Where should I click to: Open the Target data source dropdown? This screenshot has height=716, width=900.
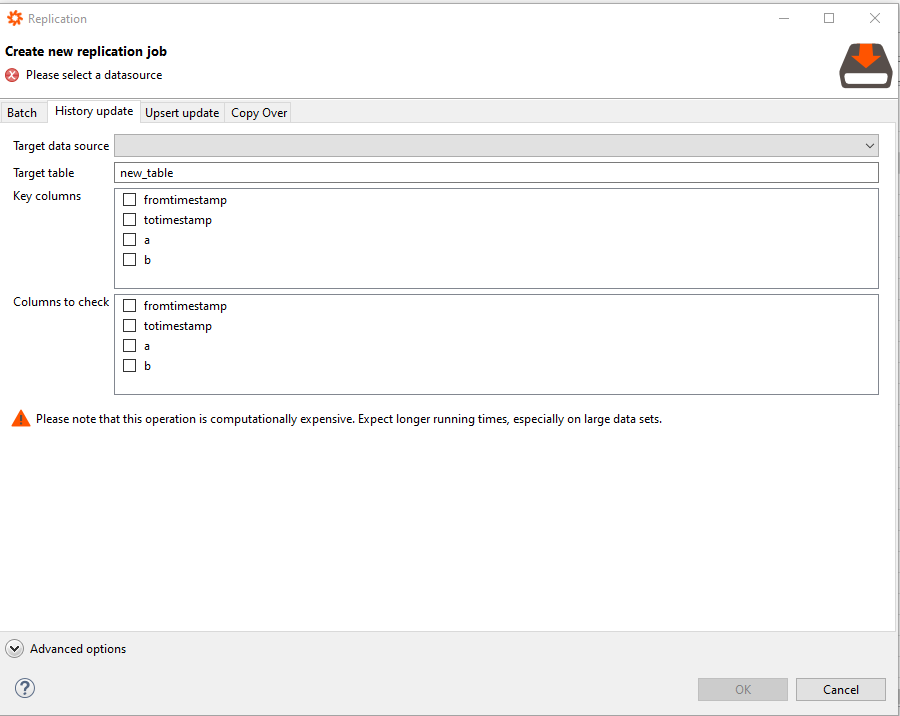click(x=496, y=146)
